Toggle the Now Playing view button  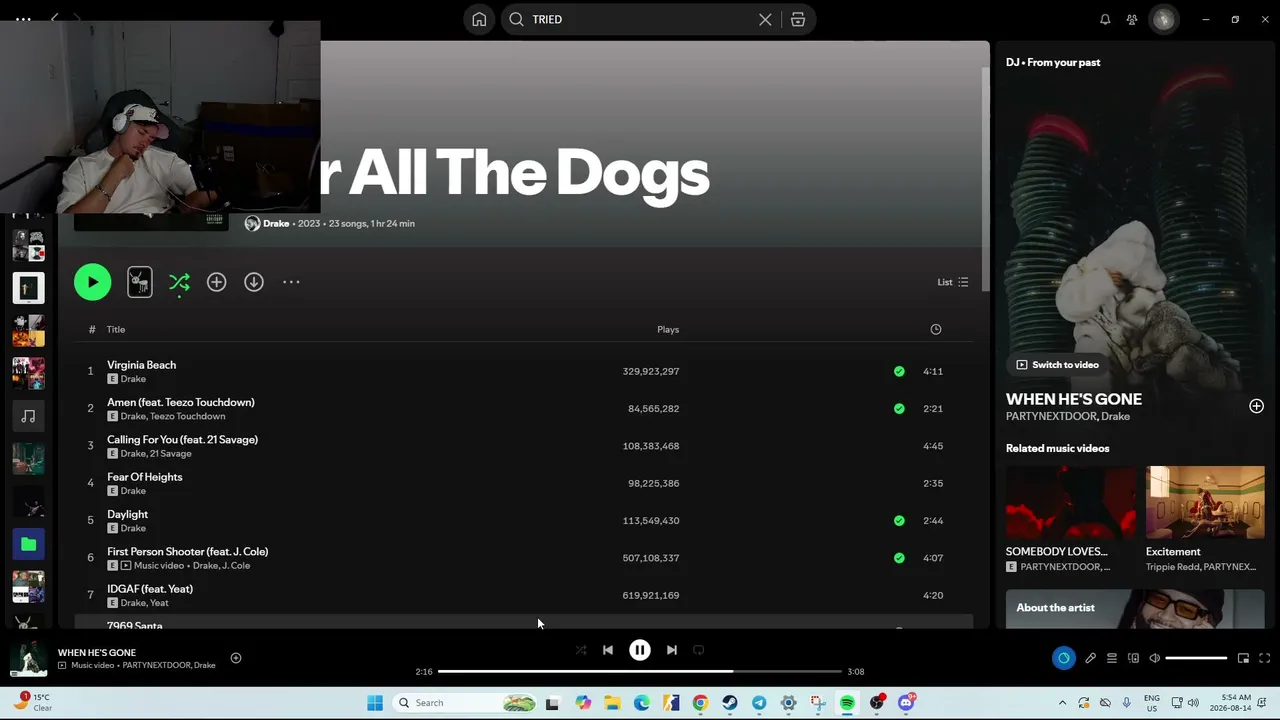(x=1063, y=658)
